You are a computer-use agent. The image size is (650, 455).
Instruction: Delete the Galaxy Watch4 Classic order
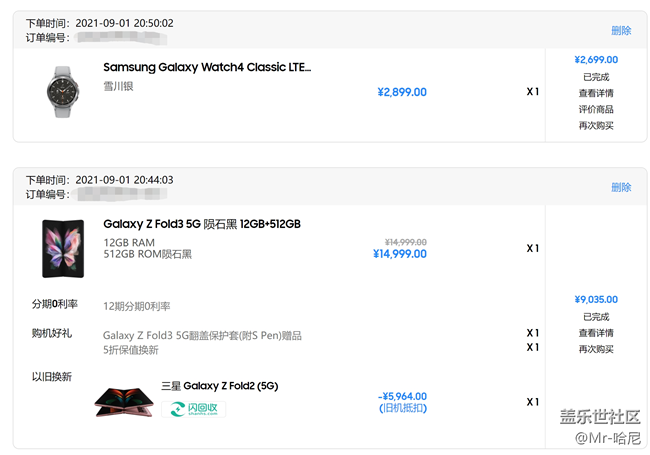621,31
